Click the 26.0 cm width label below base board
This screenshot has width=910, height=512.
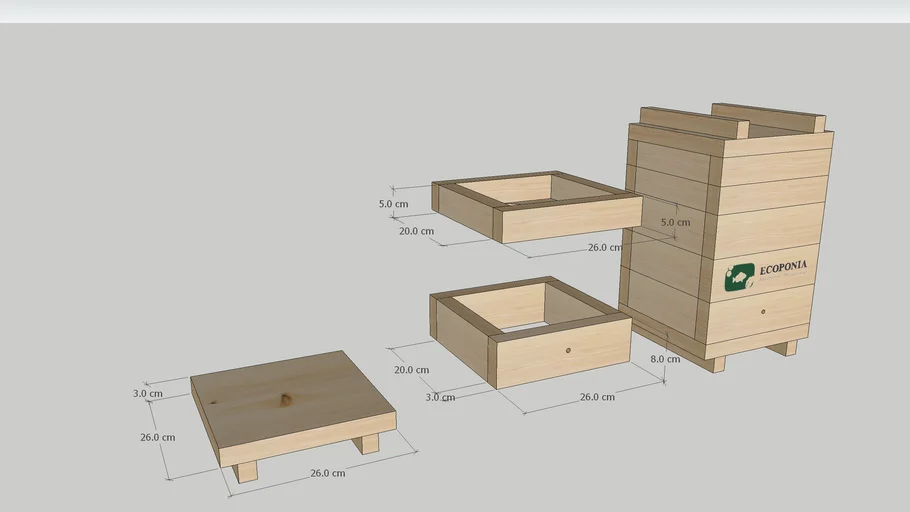(x=327, y=473)
